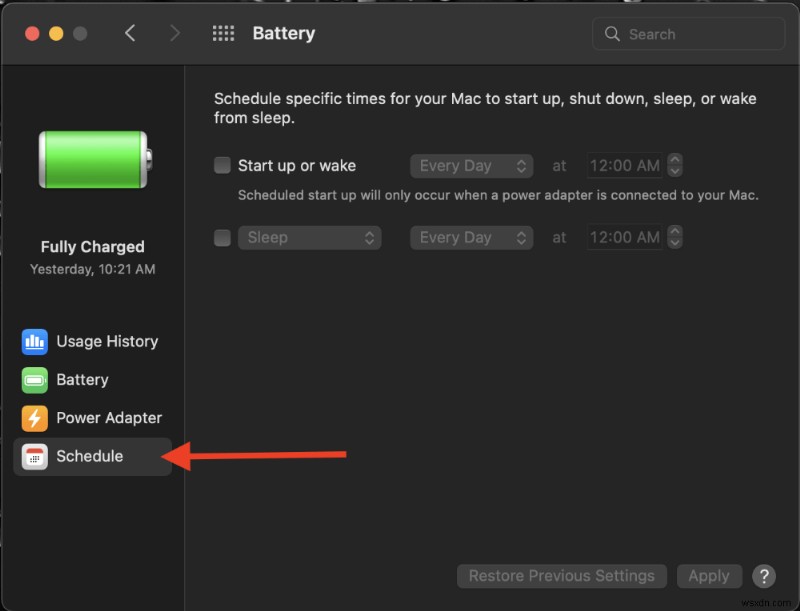Click the Apply button
The width and height of the screenshot is (800, 611).
click(x=710, y=576)
